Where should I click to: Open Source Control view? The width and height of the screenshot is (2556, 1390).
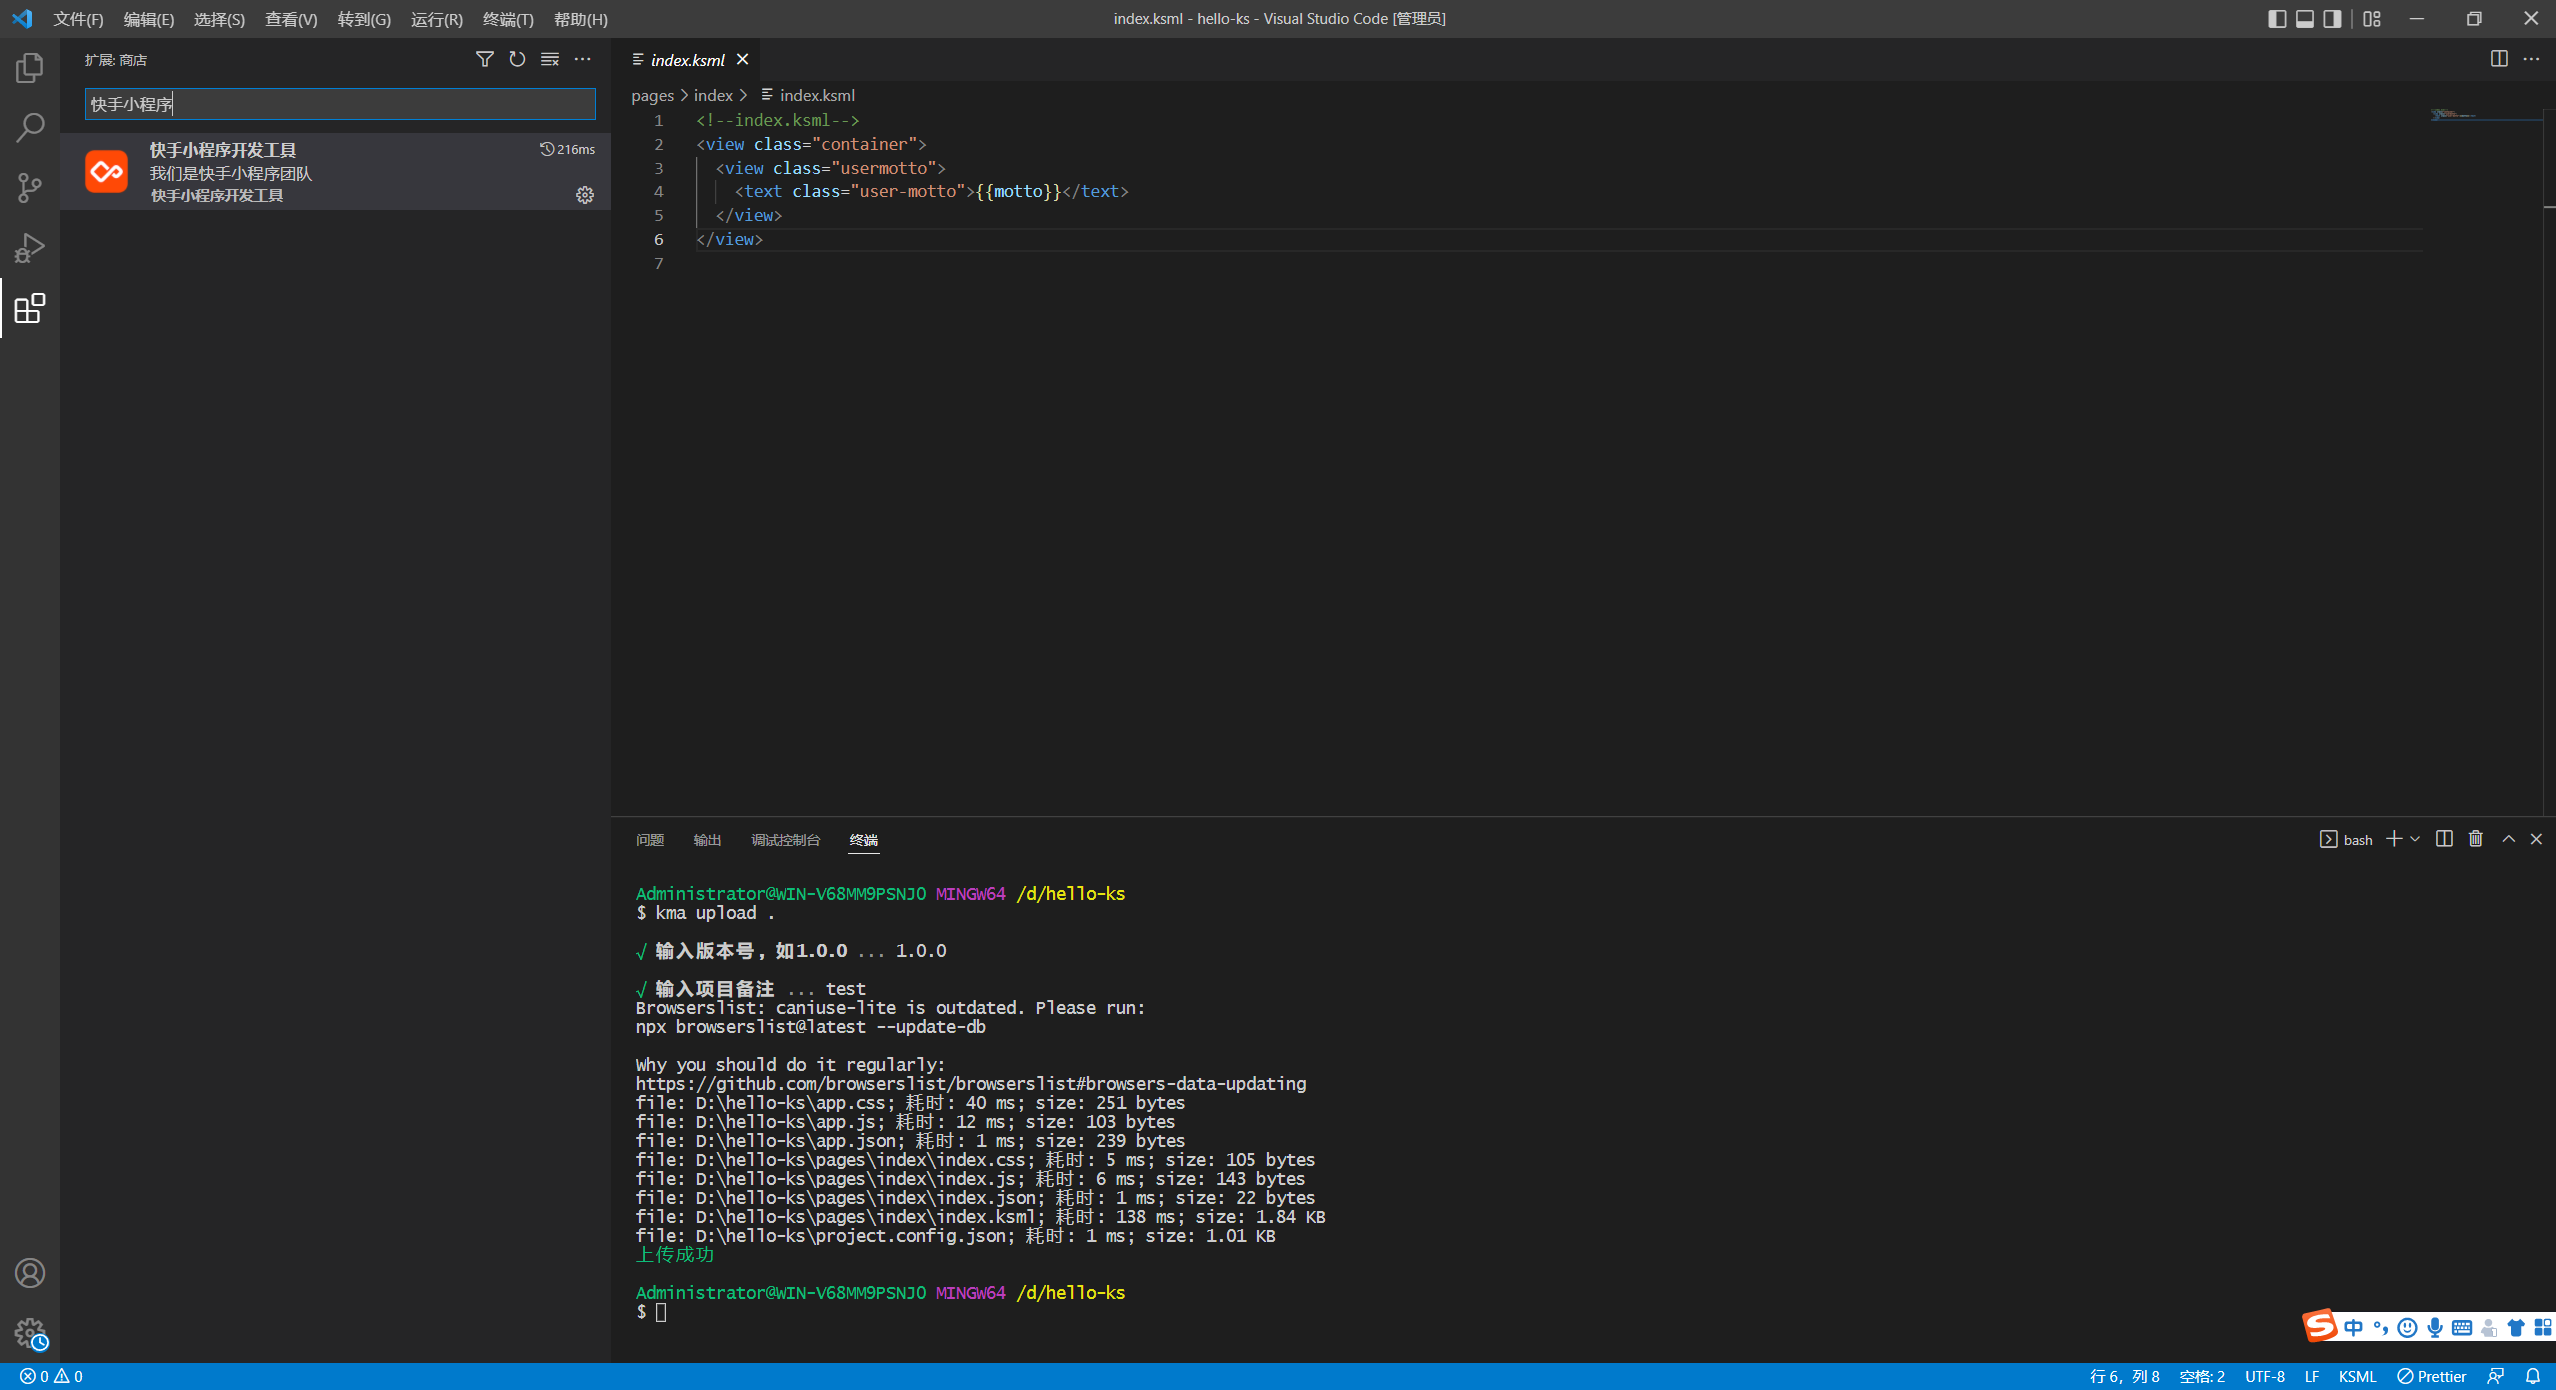(x=30, y=188)
